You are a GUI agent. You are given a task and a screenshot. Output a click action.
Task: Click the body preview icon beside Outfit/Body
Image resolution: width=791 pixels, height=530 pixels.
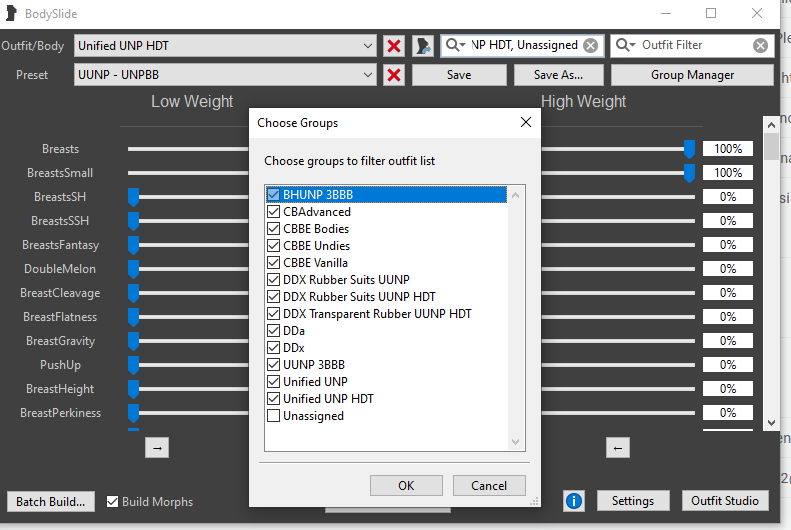[x=423, y=46]
